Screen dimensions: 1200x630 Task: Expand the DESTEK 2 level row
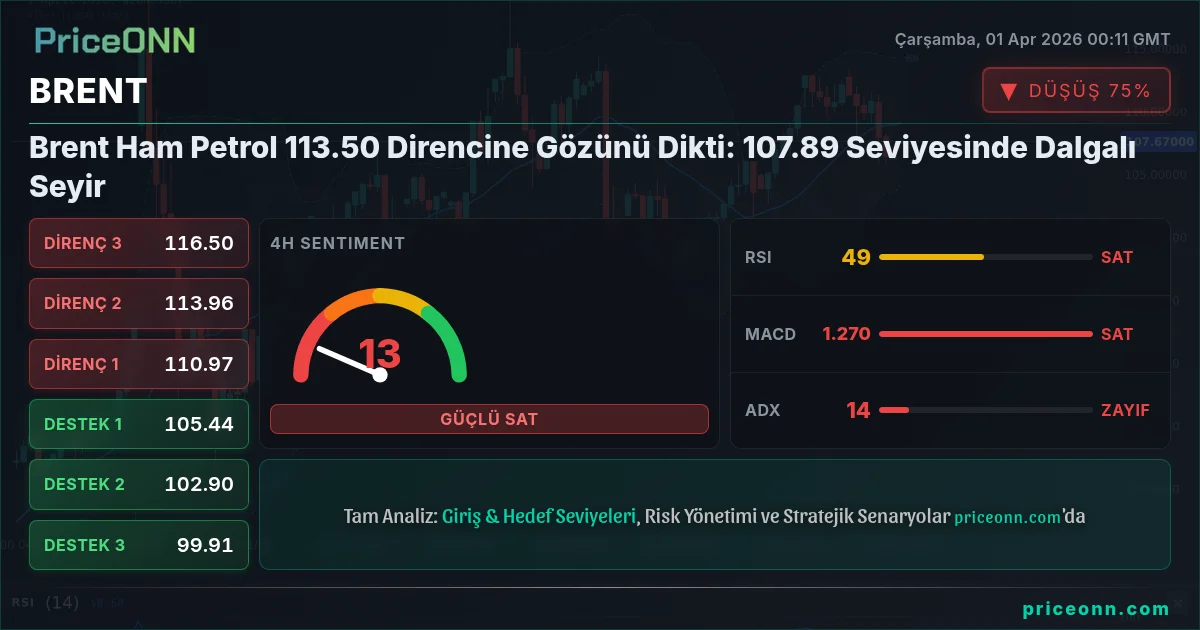[138, 484]
